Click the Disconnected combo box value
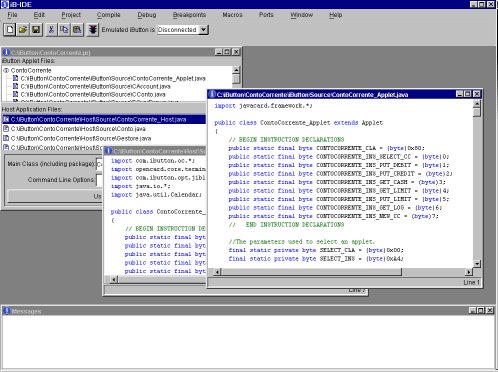 point(178,30)
